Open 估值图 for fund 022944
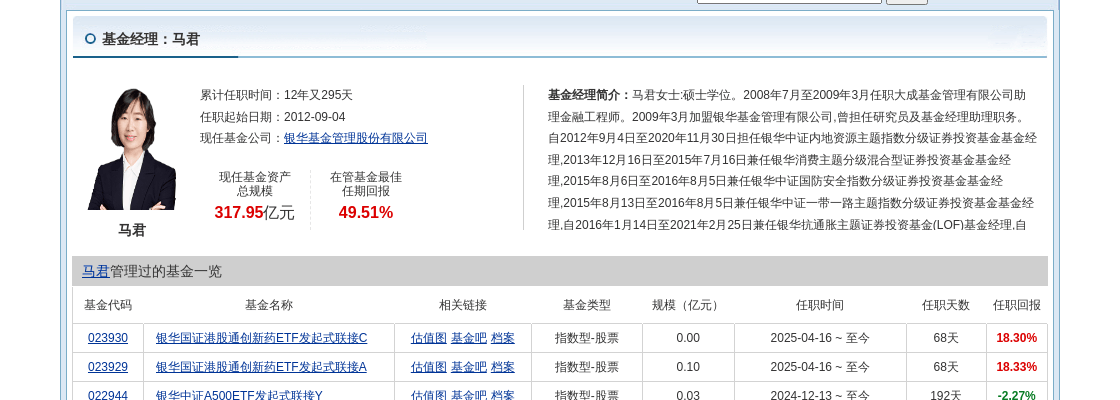The image size is (1120, 400). tap(429, 394)
